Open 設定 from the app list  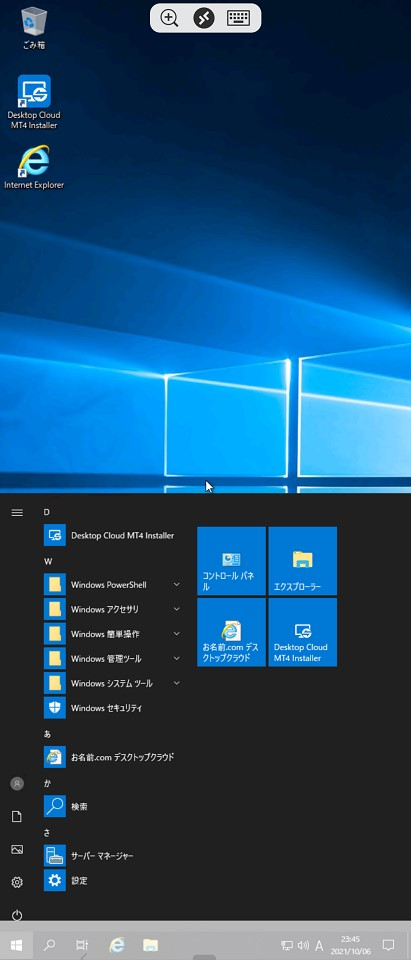click(x=113, y=880)
